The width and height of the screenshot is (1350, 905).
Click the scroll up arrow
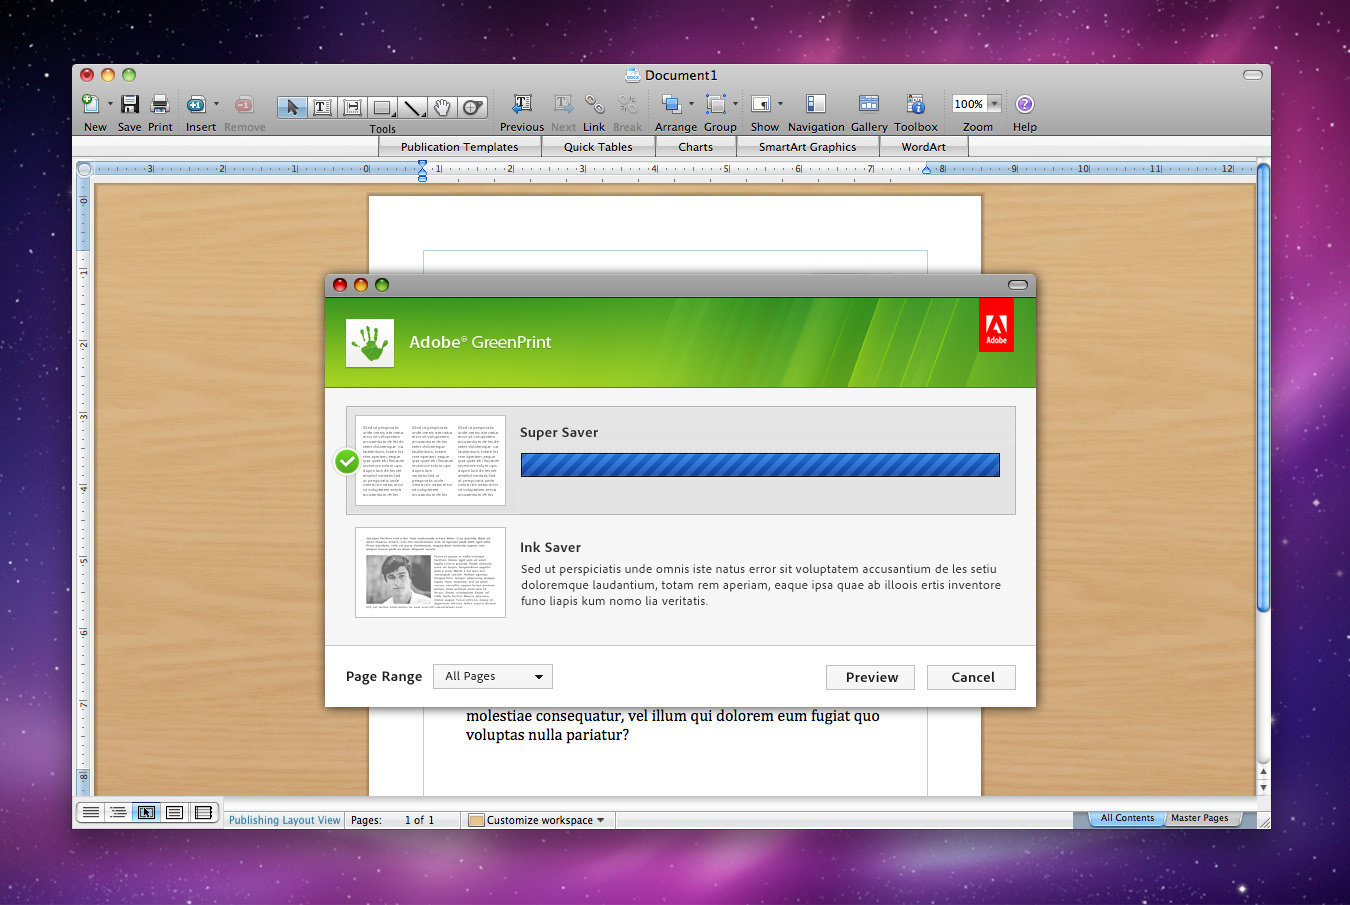click(x=1263, y=772)
